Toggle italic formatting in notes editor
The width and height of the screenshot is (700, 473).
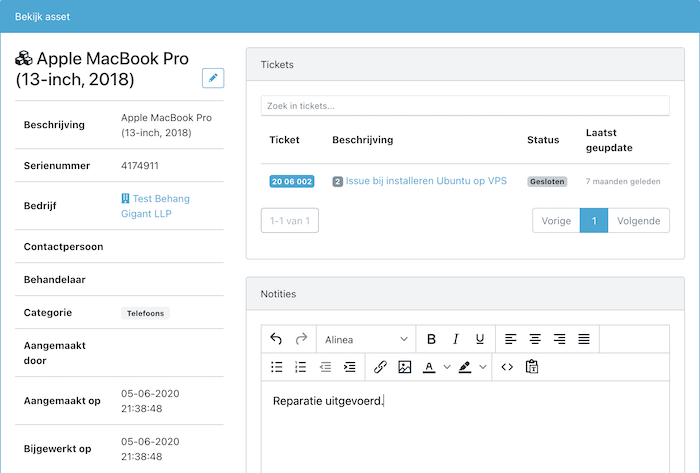coord(455,339)
